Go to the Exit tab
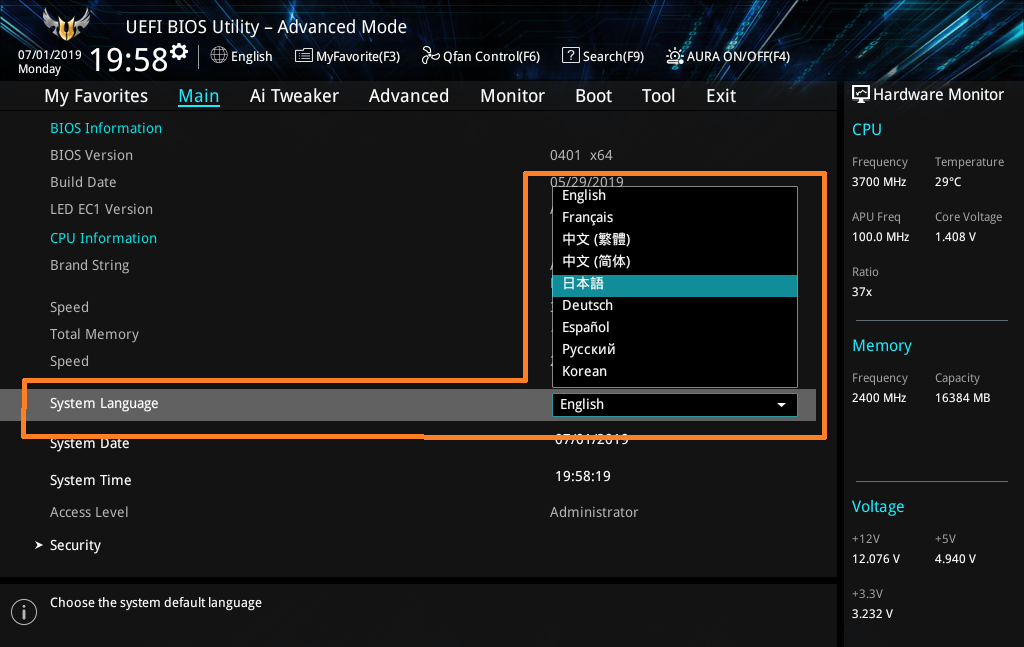1024x647 pixels. (721, 96)
